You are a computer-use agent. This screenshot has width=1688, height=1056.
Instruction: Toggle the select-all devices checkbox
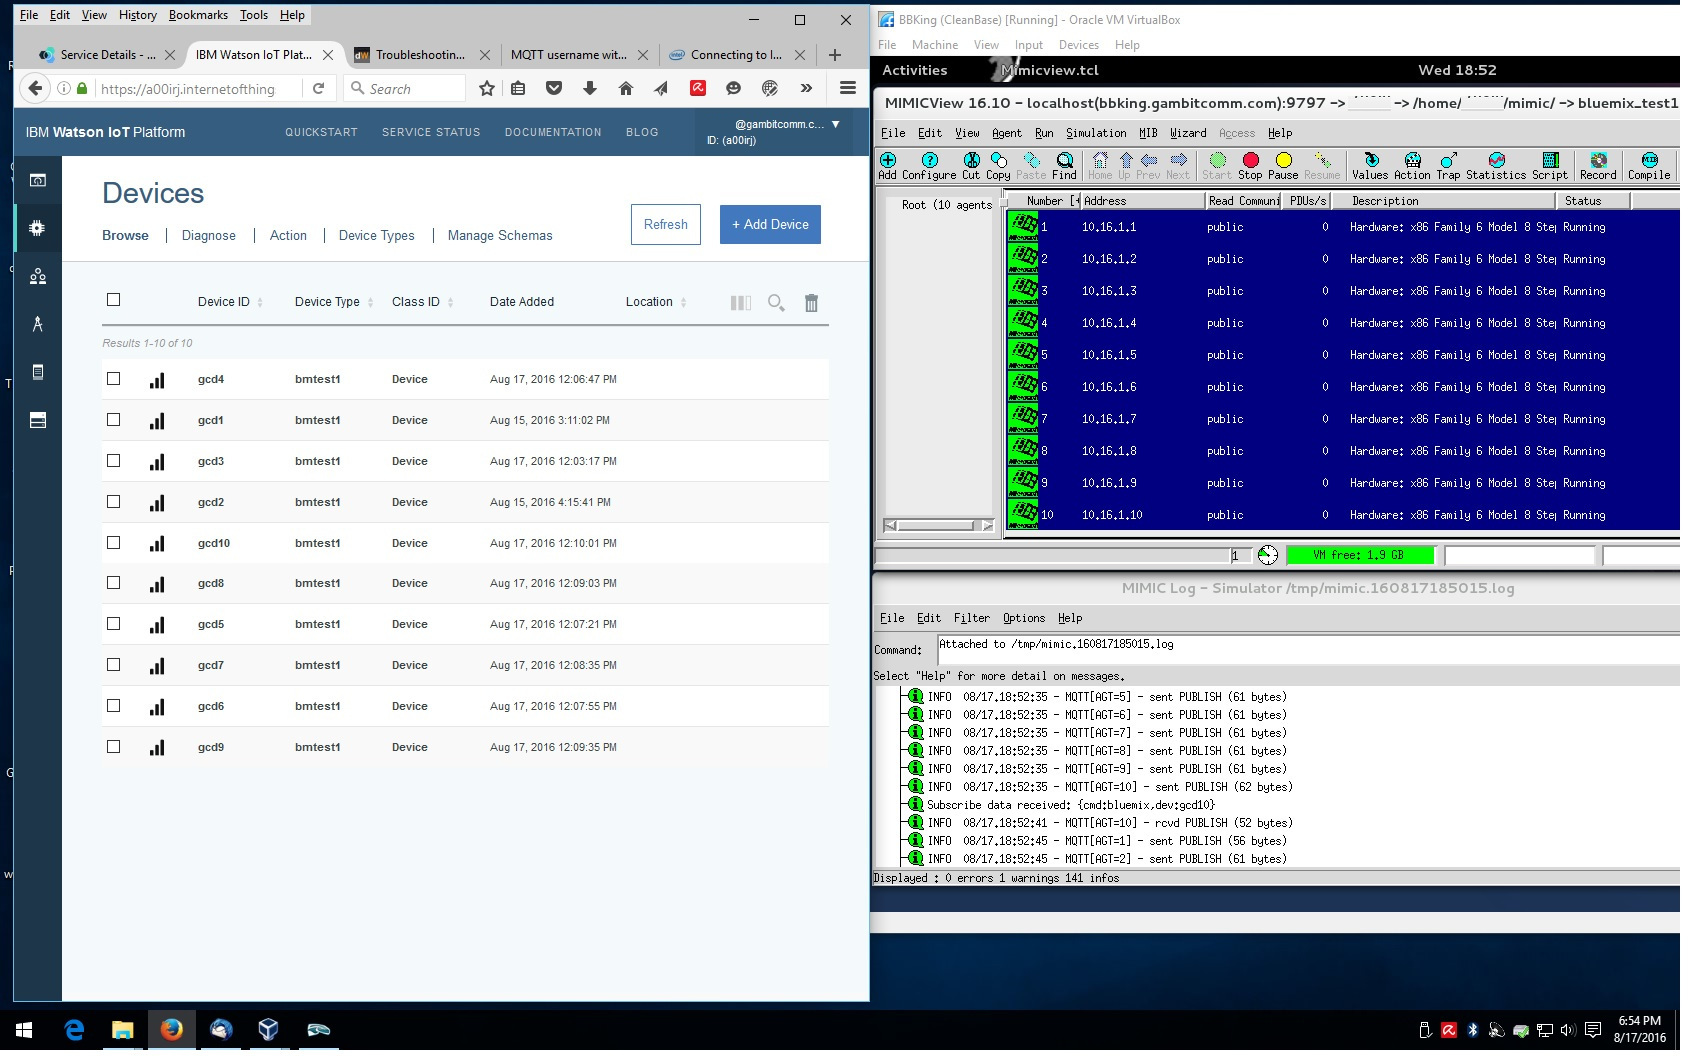(114, 300)
